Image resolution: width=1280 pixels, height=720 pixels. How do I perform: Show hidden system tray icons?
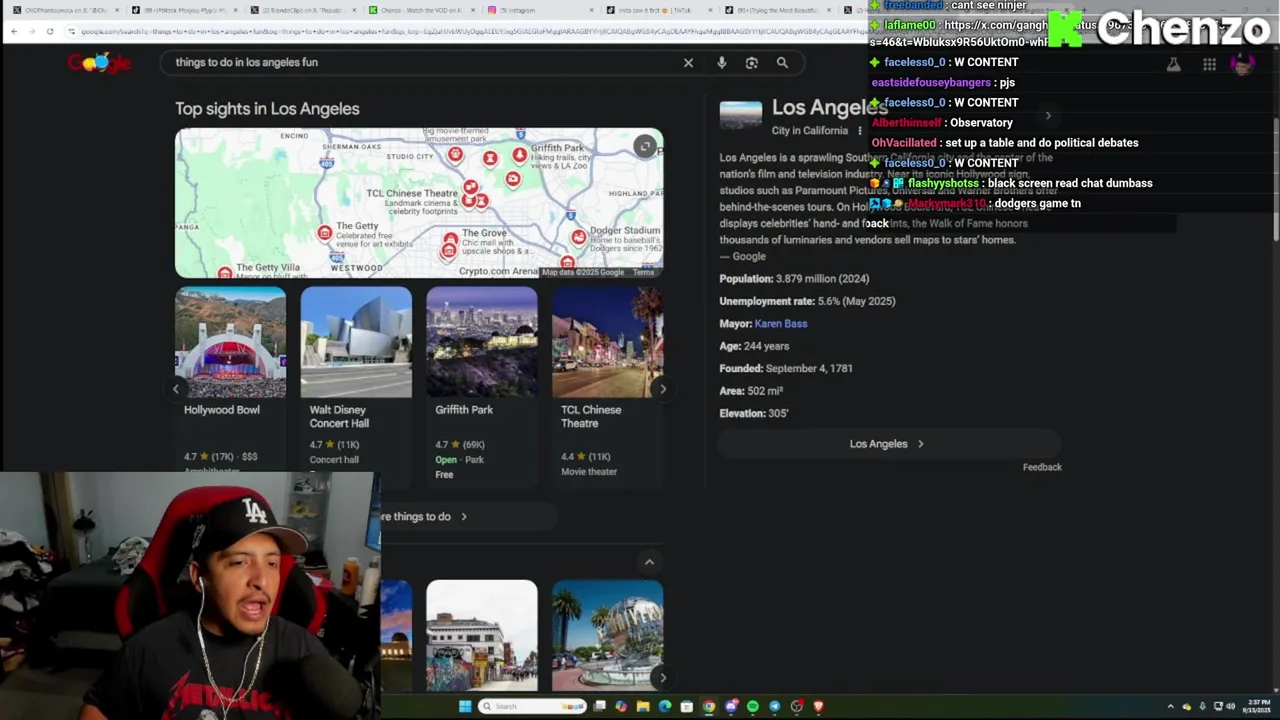(1170, 706)
